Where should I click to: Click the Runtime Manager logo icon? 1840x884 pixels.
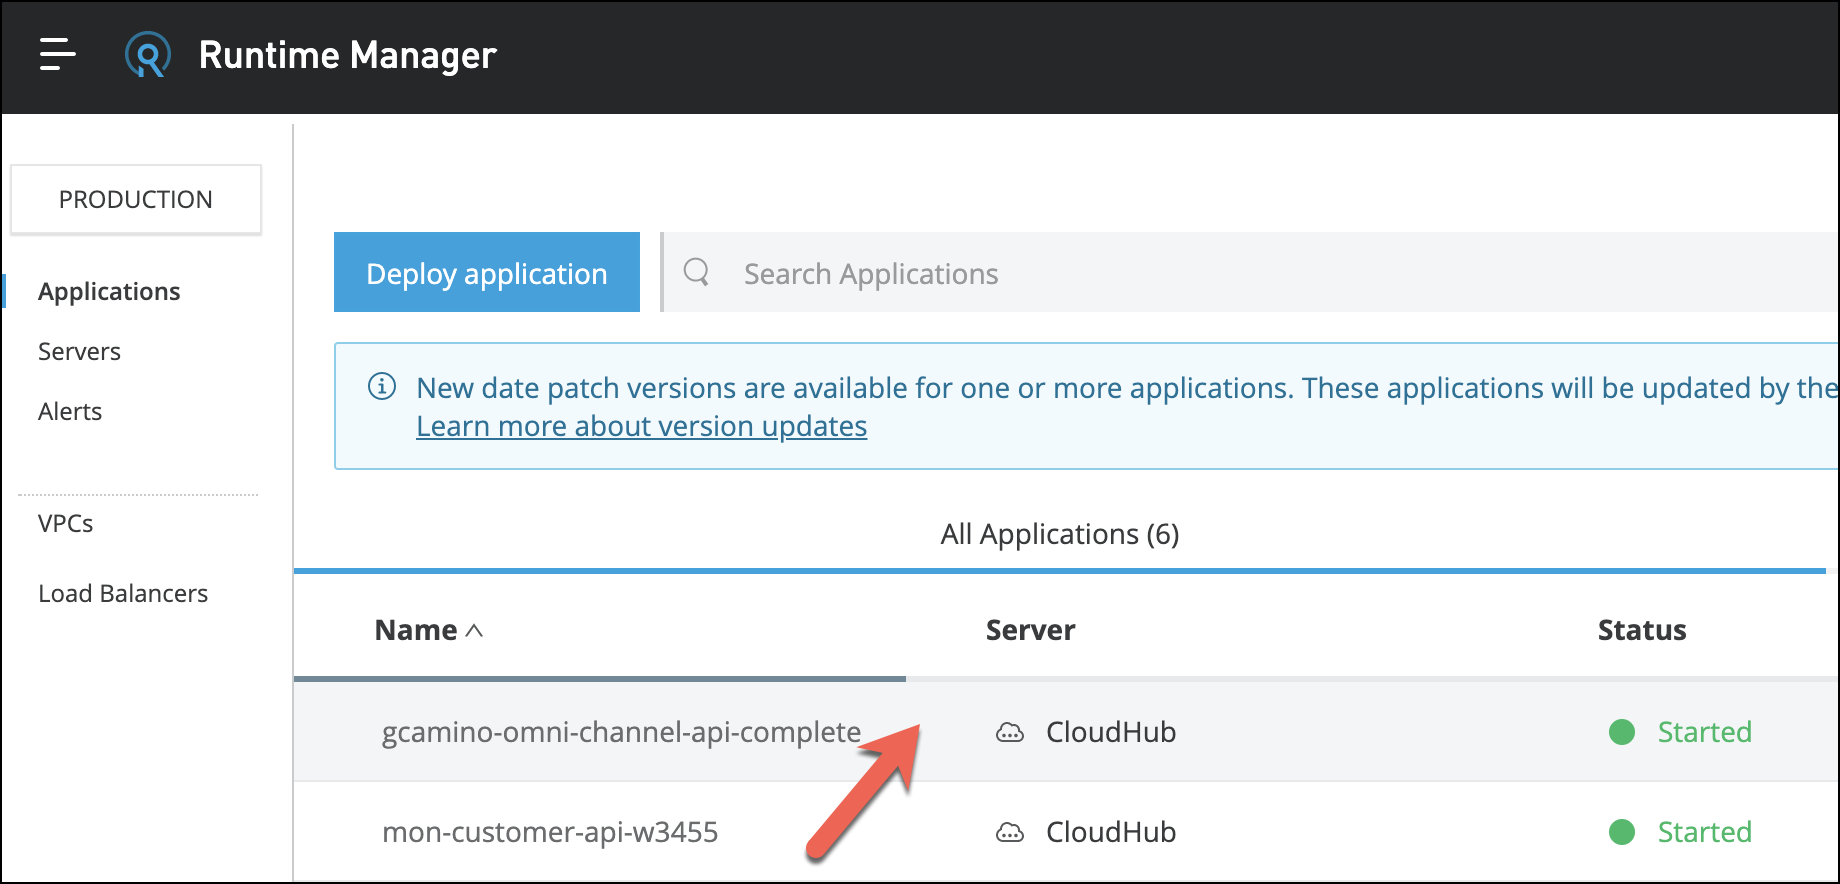point(147,55)
